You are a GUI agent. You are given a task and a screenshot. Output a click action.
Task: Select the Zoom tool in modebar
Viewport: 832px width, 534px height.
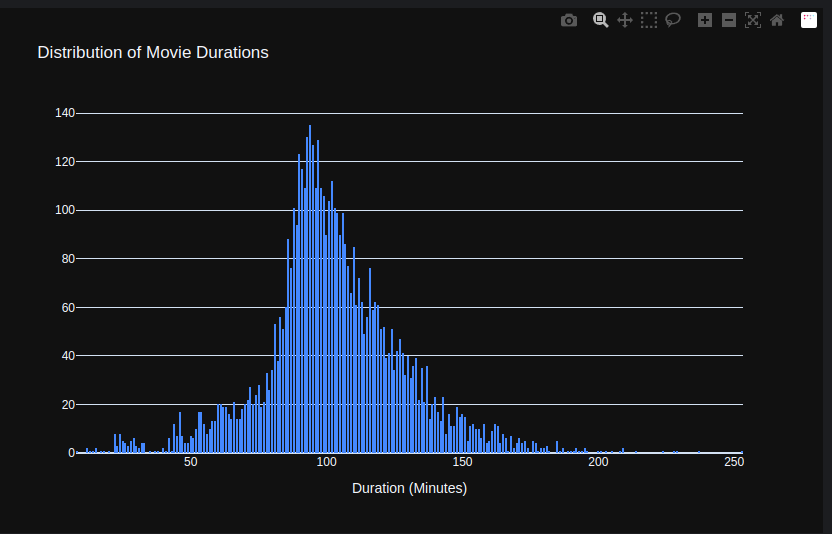pos(601,20)
